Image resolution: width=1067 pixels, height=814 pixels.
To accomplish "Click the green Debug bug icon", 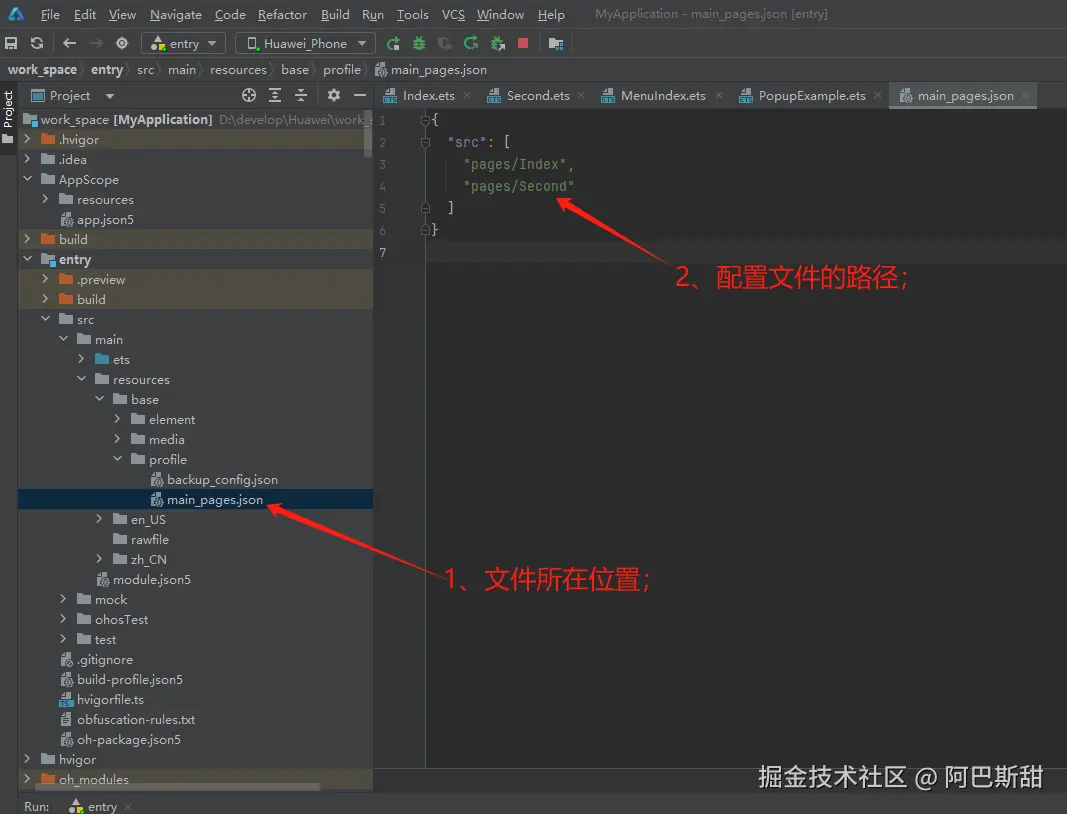I will coord(419,44).
